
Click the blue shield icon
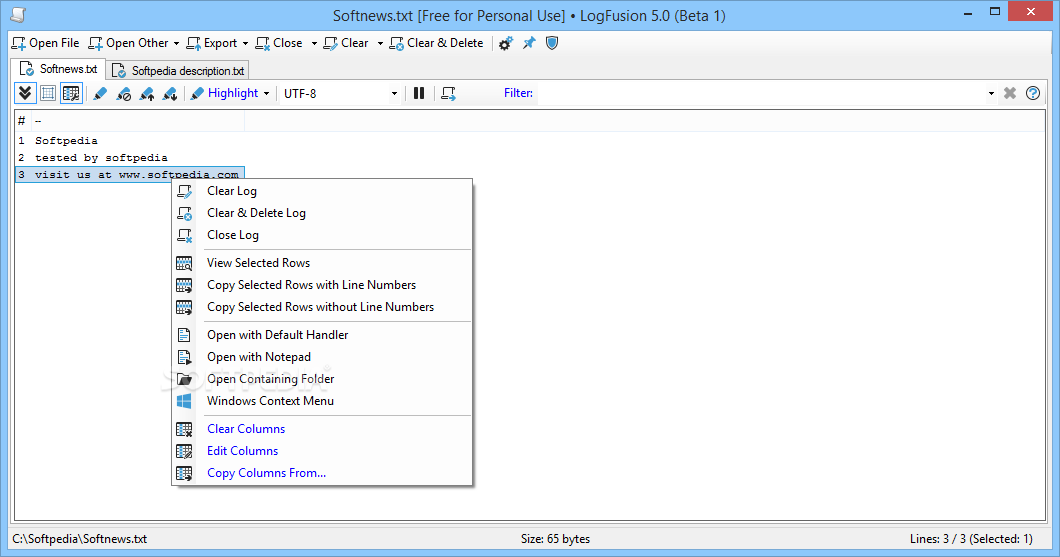coord(552,43)
